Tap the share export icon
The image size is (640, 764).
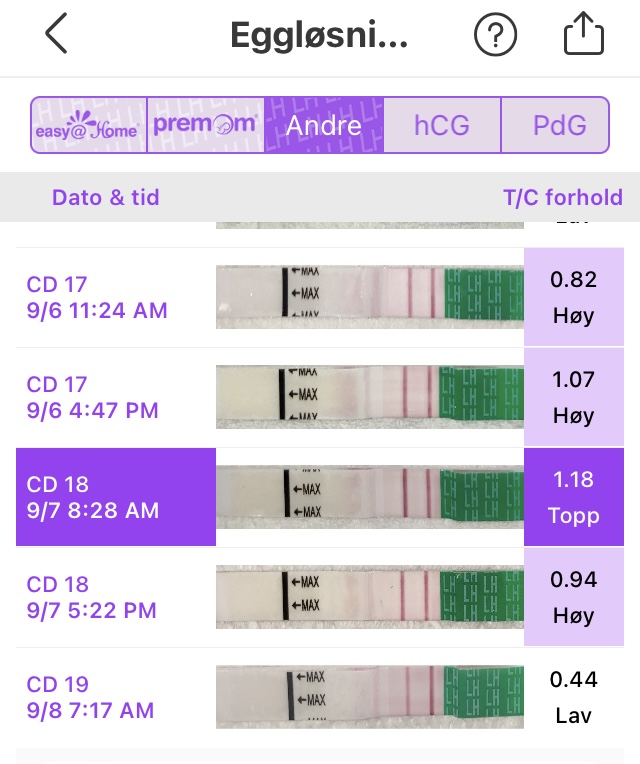point(584,36)
